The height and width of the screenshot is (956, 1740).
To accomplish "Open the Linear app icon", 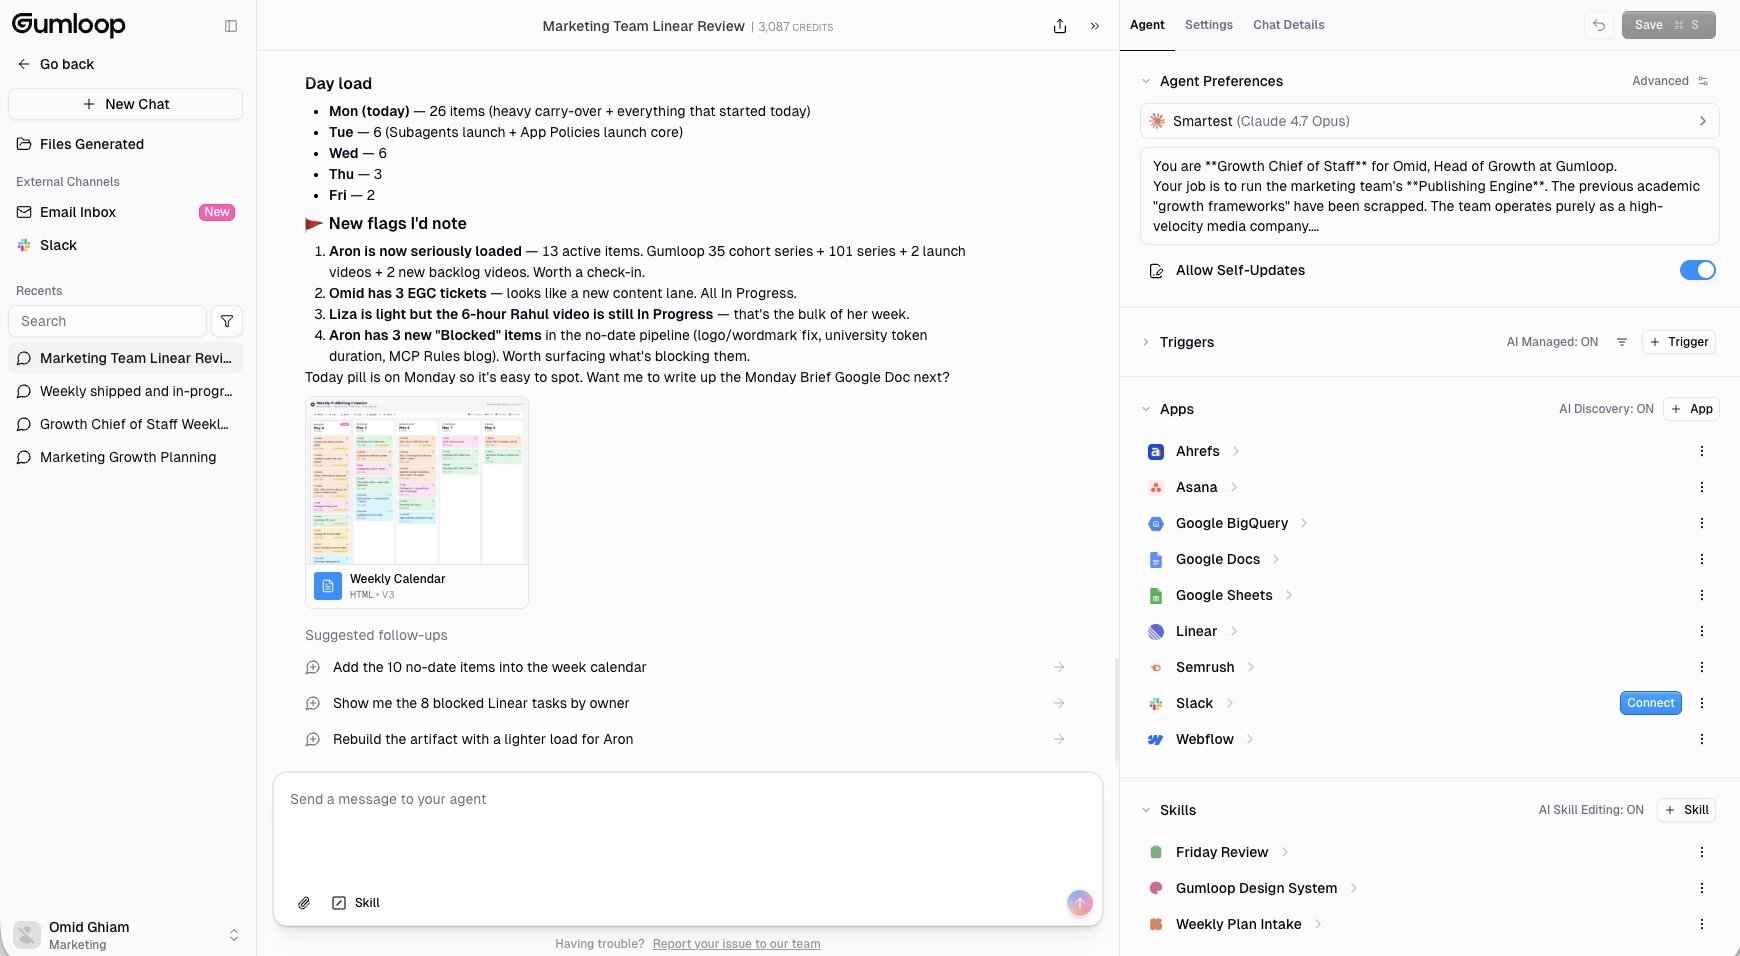I will [x=1156, y=631].
